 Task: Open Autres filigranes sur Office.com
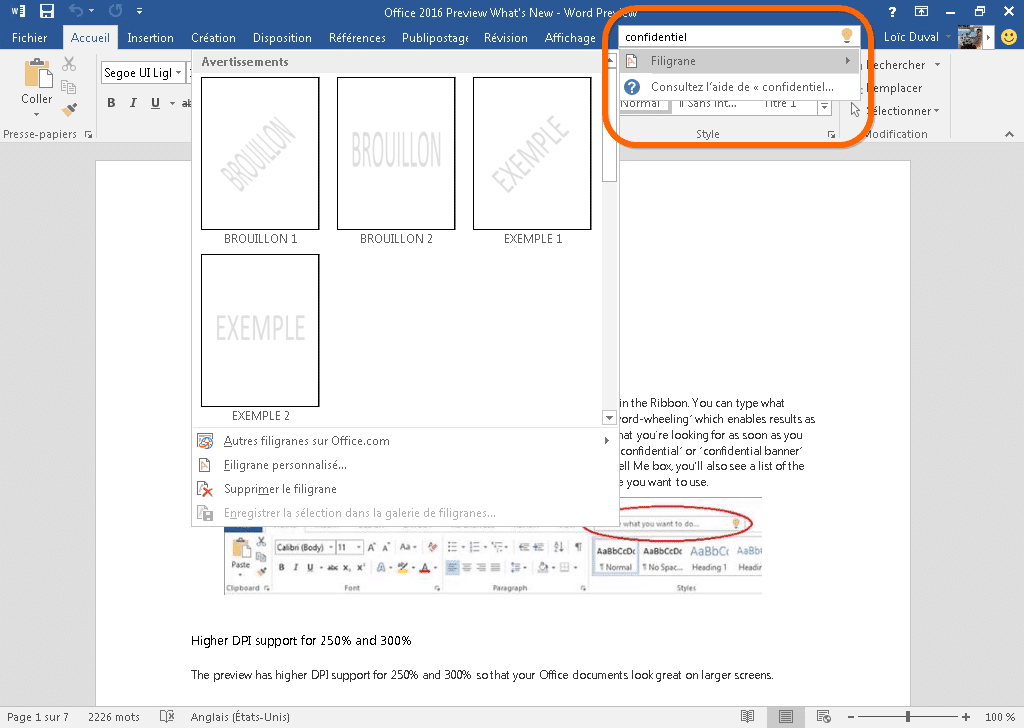coord(404,441)
